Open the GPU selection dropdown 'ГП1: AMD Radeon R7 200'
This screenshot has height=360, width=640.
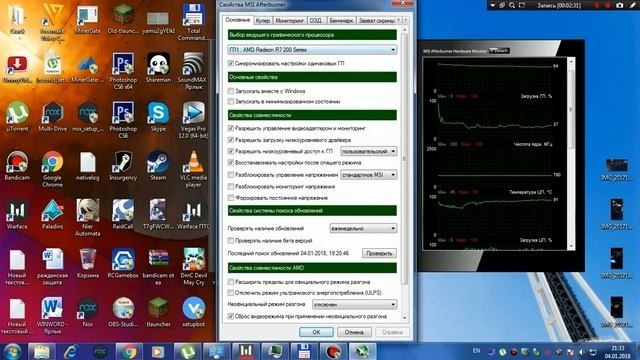pos(312,50)
